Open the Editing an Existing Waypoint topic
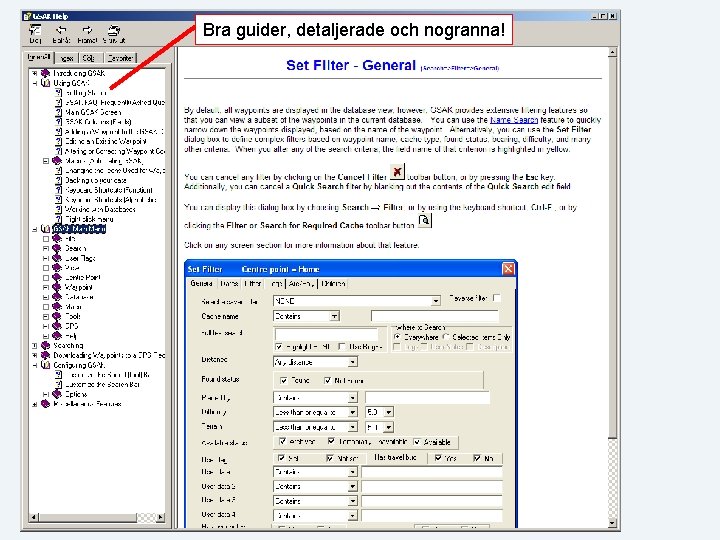Image resolution: width=720 pixels, height=540 pixels. coord(106,141)
